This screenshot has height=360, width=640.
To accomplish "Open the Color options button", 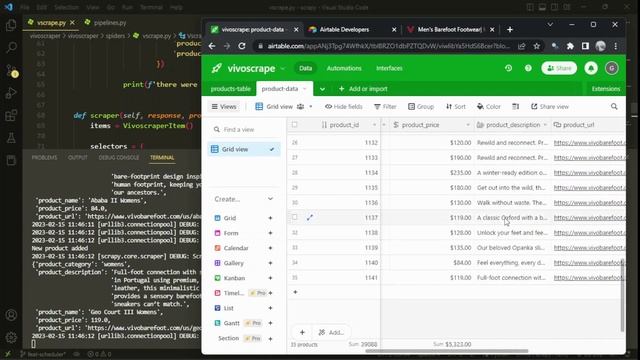I will pos(488,107).
